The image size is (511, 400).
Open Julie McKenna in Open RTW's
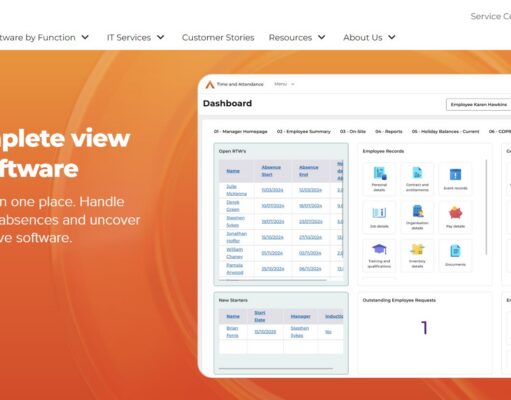click(236, 190)
